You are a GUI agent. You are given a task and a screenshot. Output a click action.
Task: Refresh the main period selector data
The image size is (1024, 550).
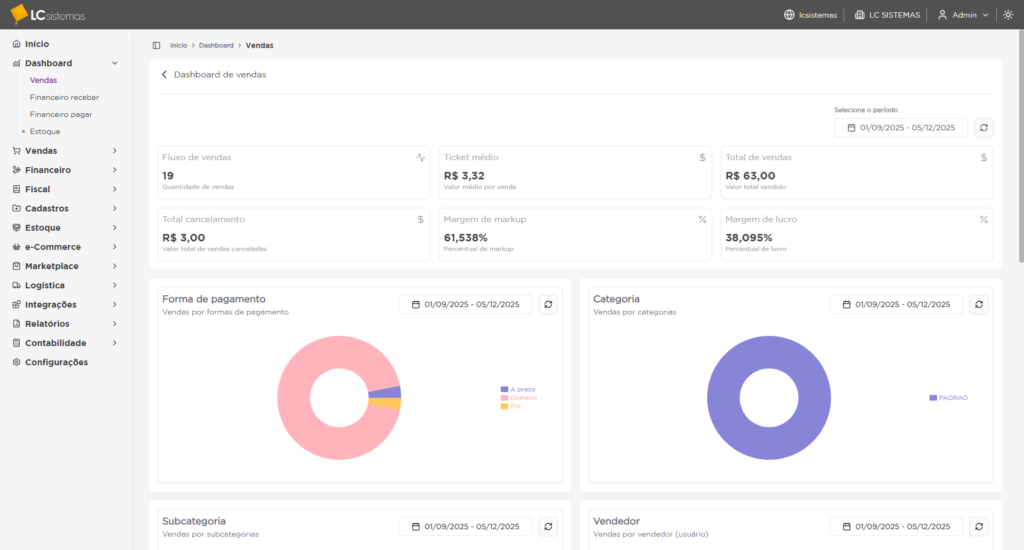pos(984,128)
